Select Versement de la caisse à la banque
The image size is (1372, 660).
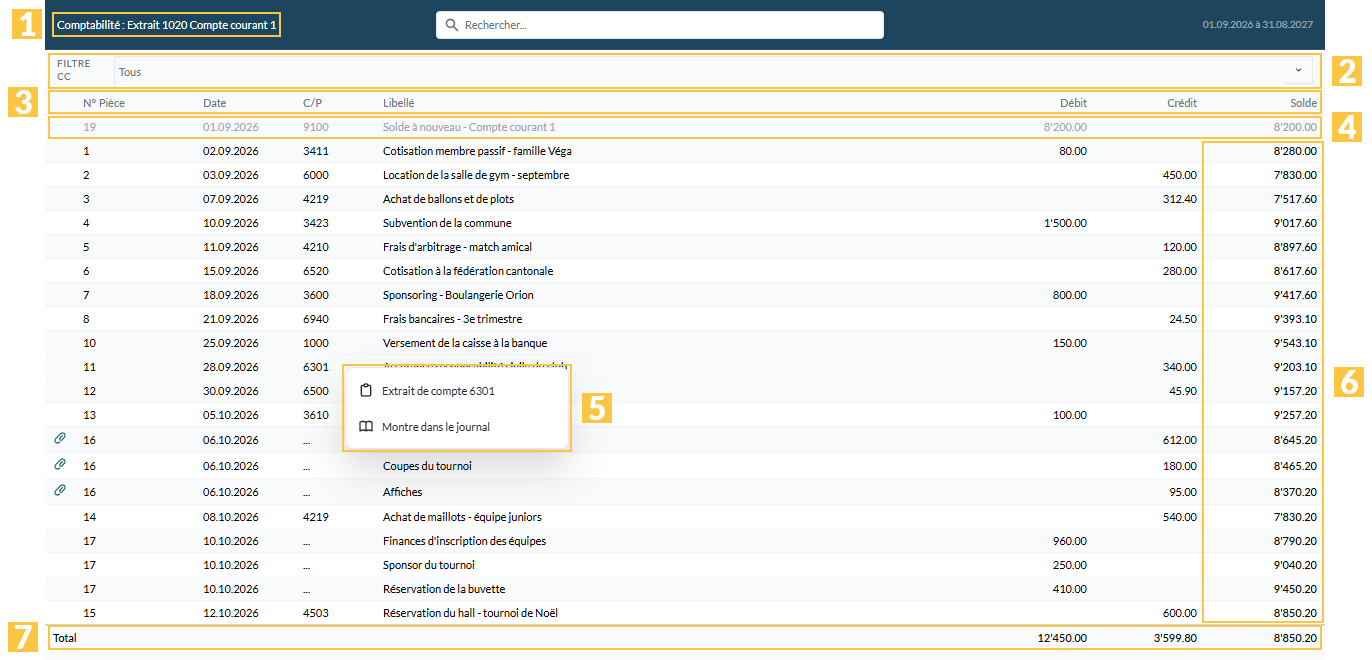[x=465, y=343]
